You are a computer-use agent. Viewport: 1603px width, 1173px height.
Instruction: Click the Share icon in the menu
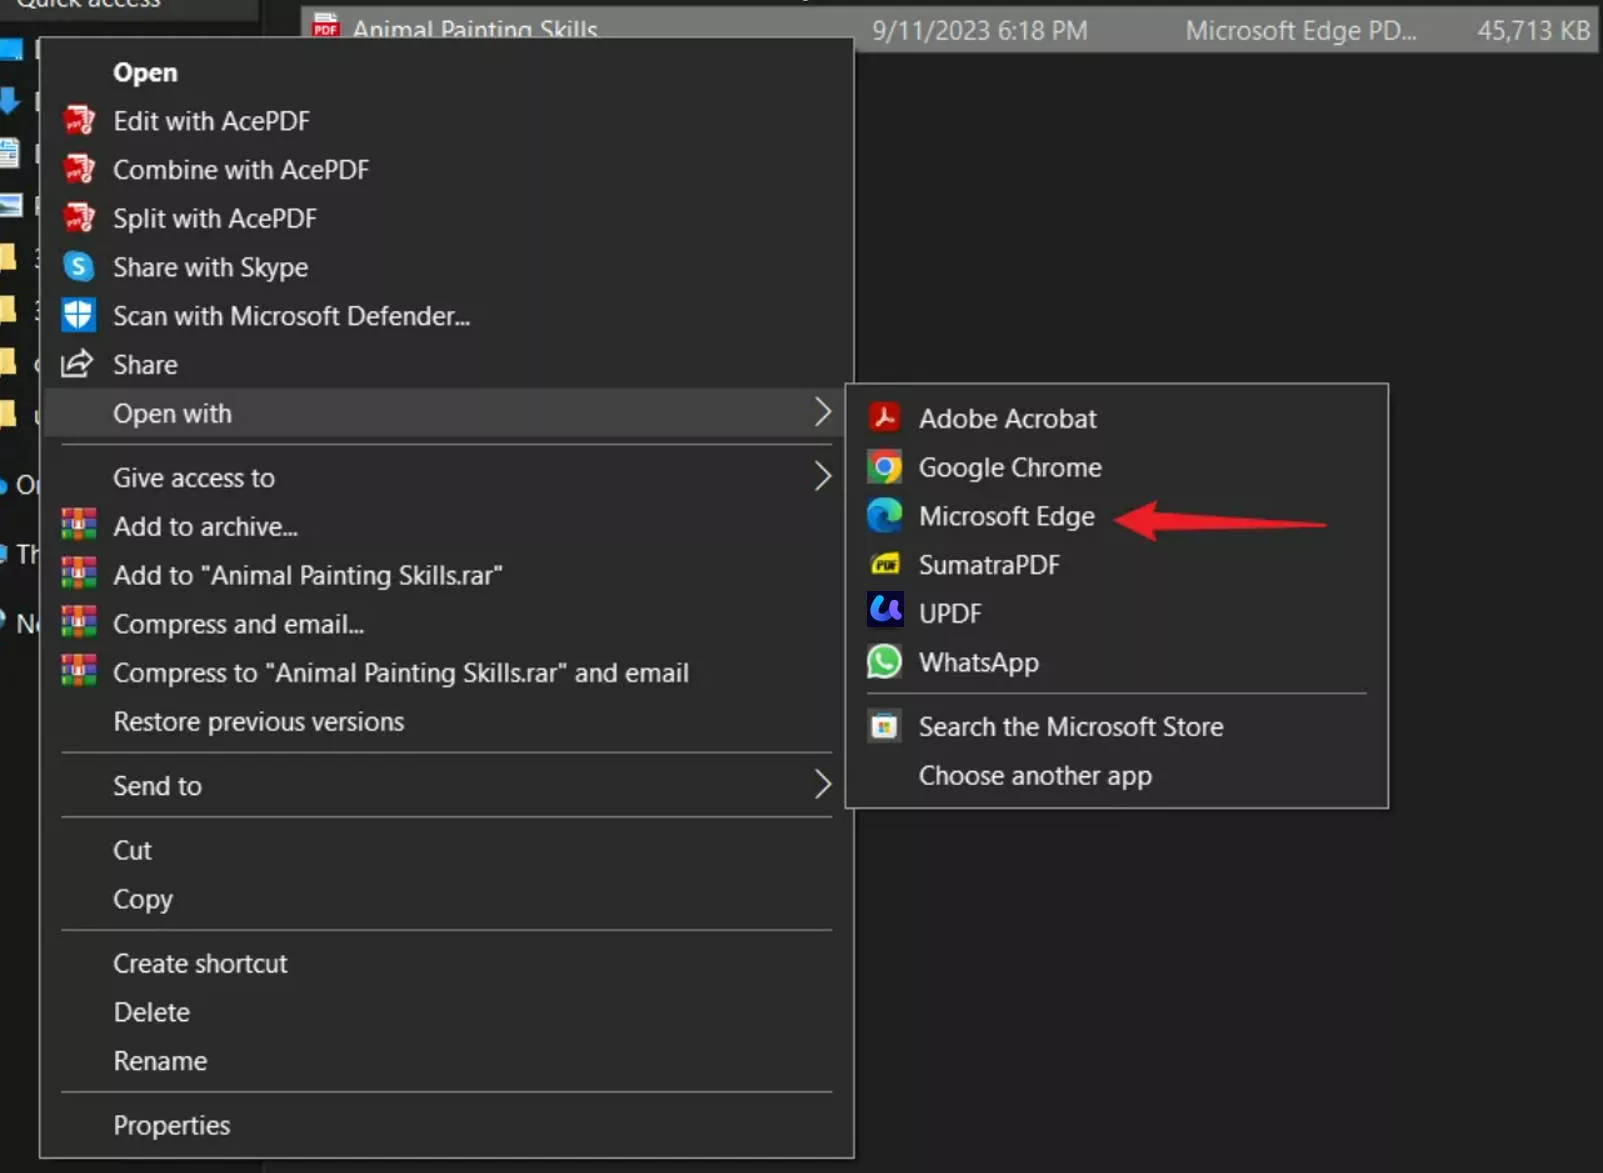coord(78,364)
